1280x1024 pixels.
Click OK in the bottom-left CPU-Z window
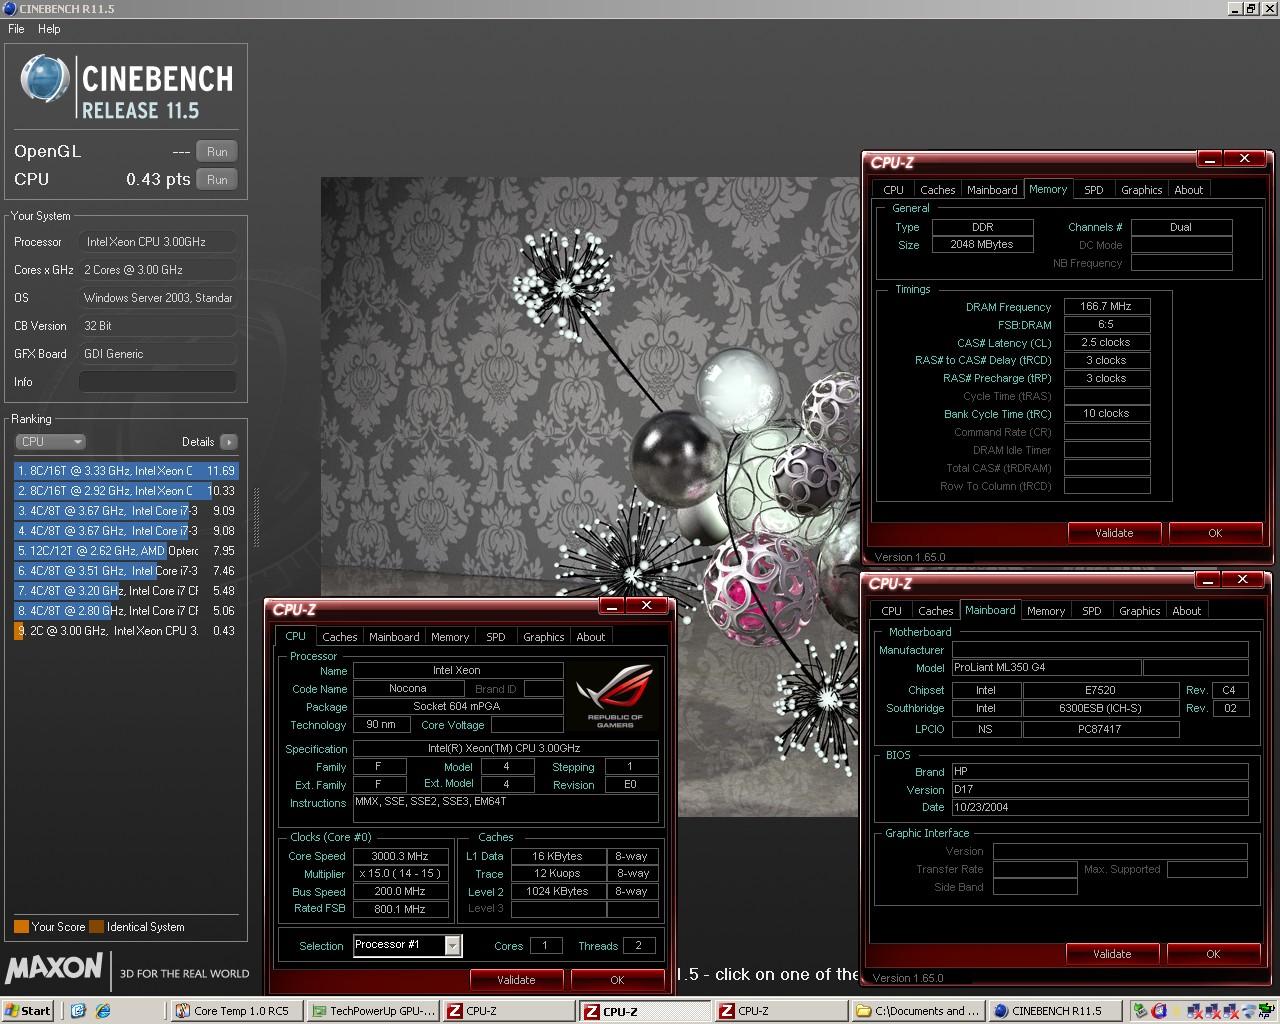[617, 980]
